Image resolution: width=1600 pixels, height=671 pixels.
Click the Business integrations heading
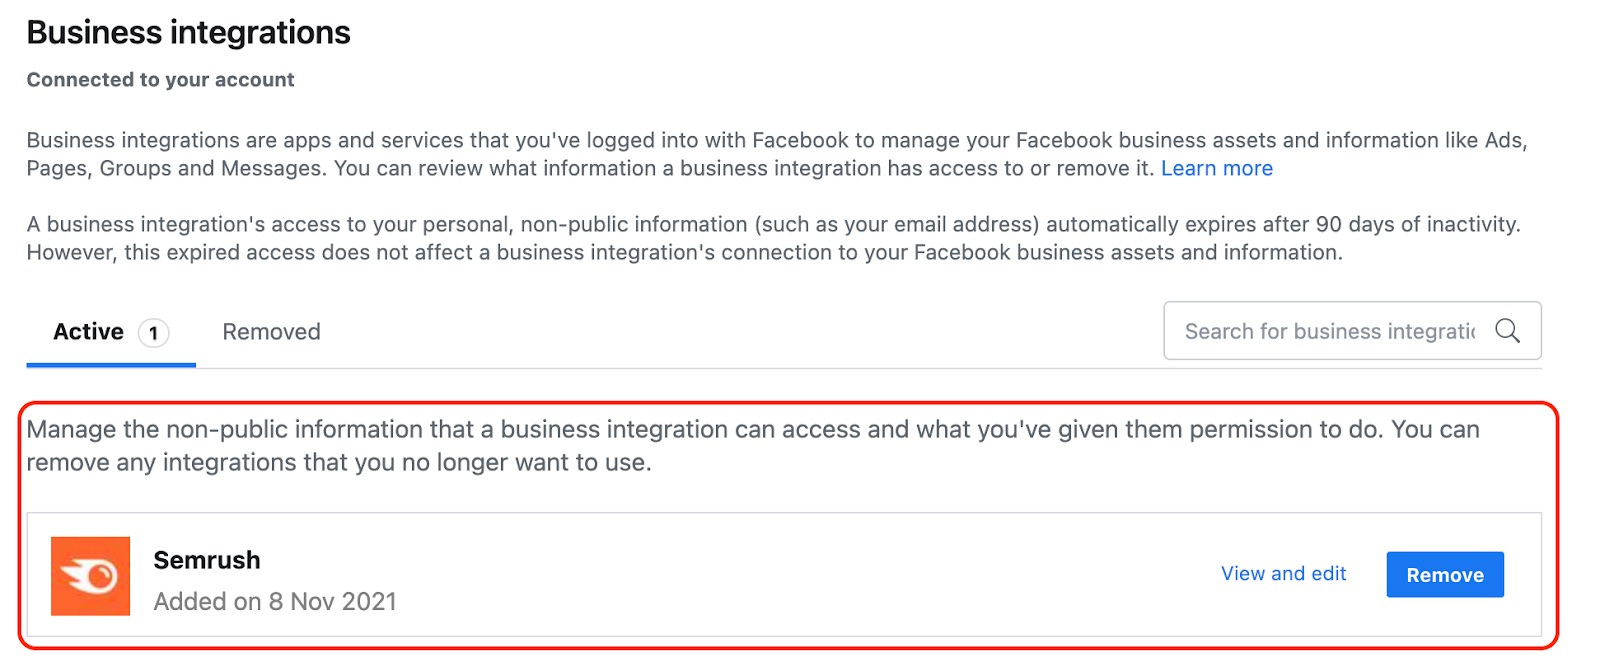188,31
